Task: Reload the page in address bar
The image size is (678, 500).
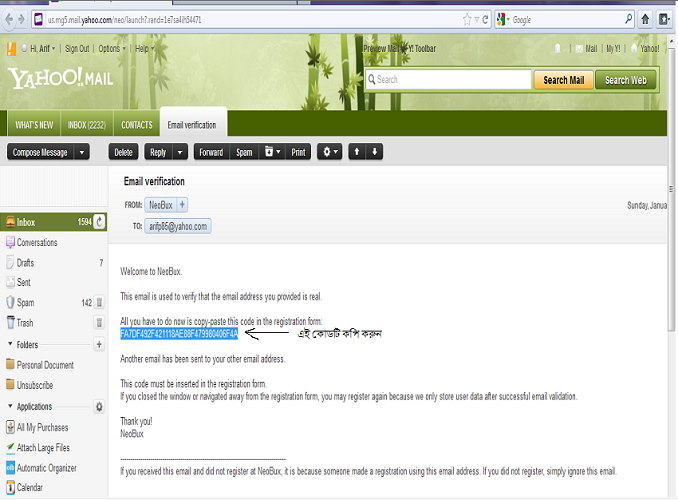Action: click(x=485, y=19)
